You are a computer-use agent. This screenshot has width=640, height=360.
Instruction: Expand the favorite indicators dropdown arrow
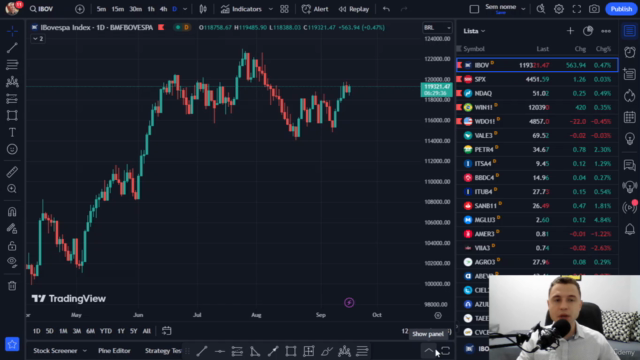270,9
